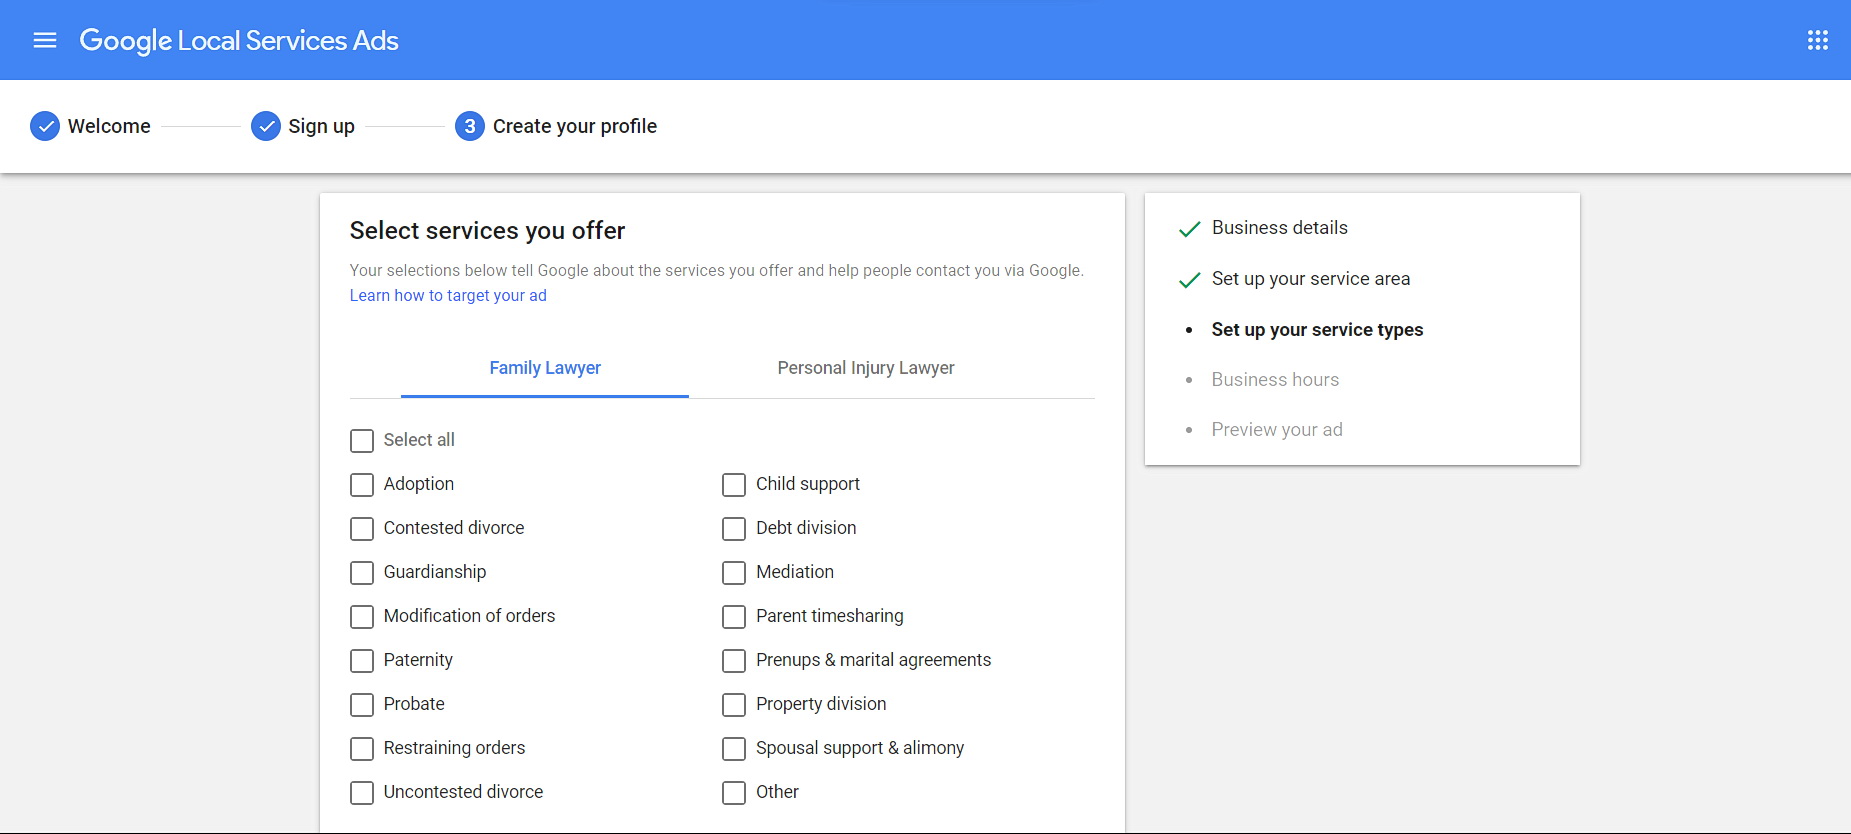This screenshot has width=1851, height=834.
Task: Click the Business details green checkmark
Action: [x=1189, y=229]
